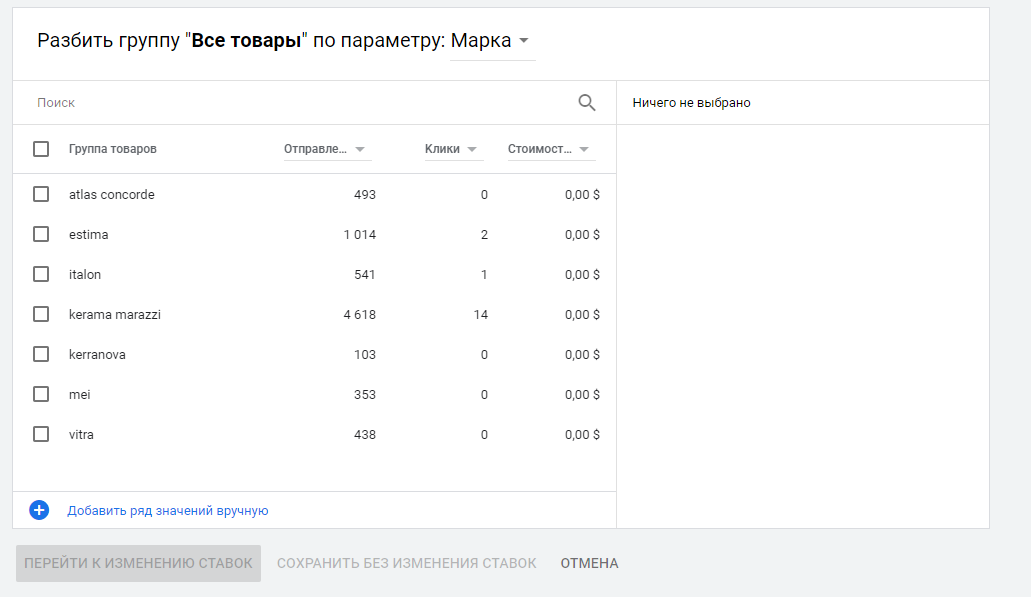Tick the mei row checkbox
Viewport: 1031px width, 597px height.
(x=41, y=394)
